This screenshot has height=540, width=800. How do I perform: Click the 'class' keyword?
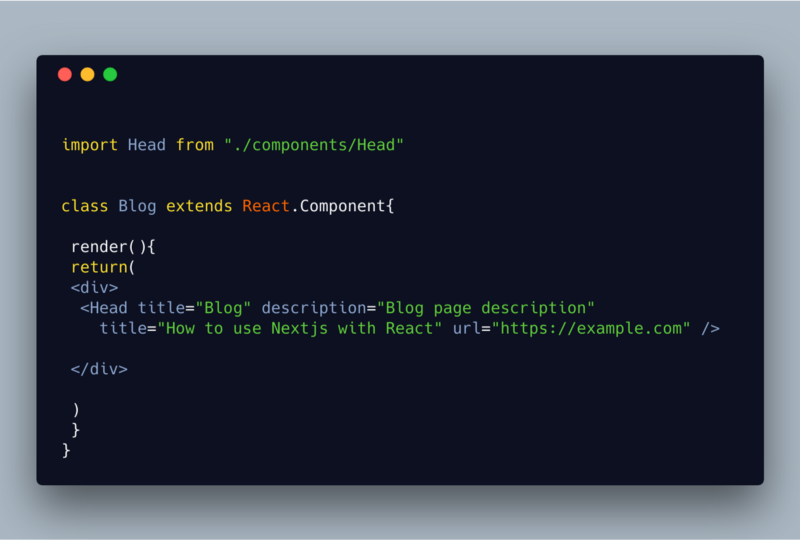[85, 206]
